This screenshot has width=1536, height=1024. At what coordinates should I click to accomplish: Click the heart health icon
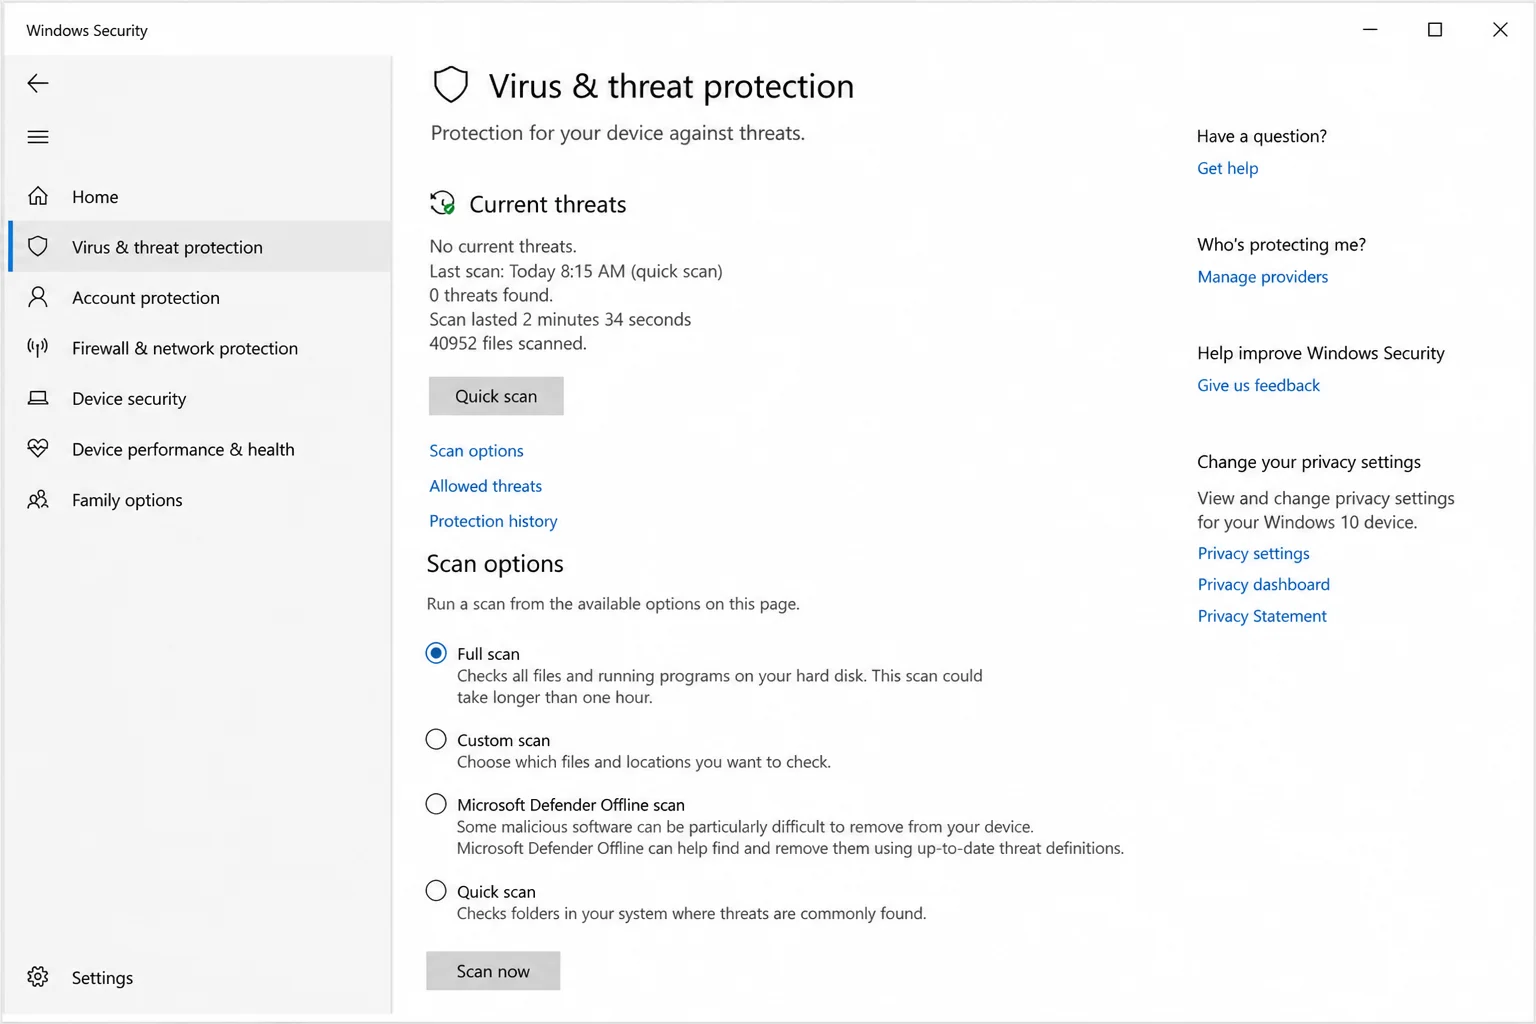[x=38, y=448]
